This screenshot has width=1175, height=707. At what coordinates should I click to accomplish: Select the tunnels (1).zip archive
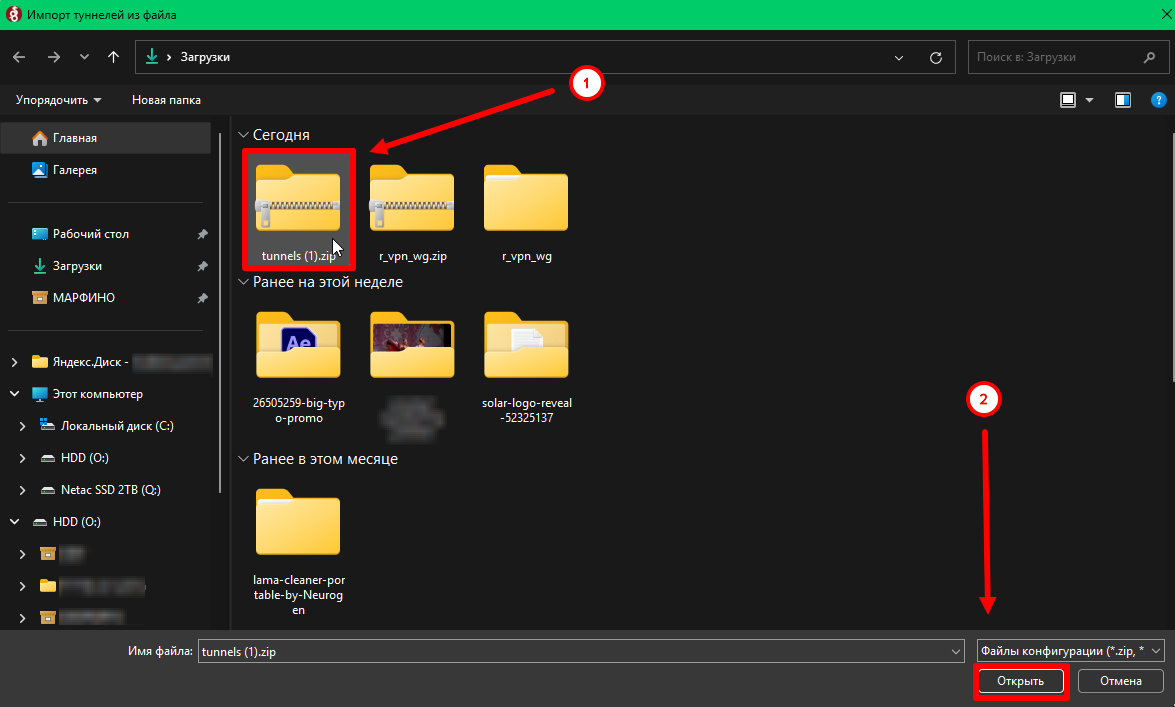(298, 207)
